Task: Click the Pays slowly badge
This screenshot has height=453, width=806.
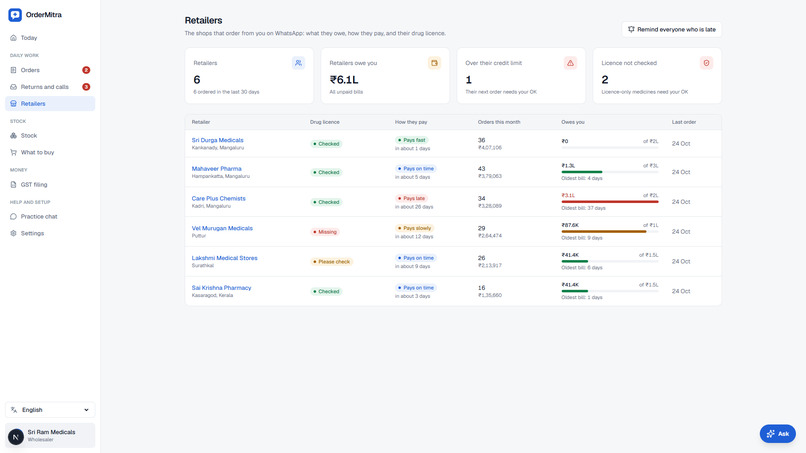Action: [415, 228]
